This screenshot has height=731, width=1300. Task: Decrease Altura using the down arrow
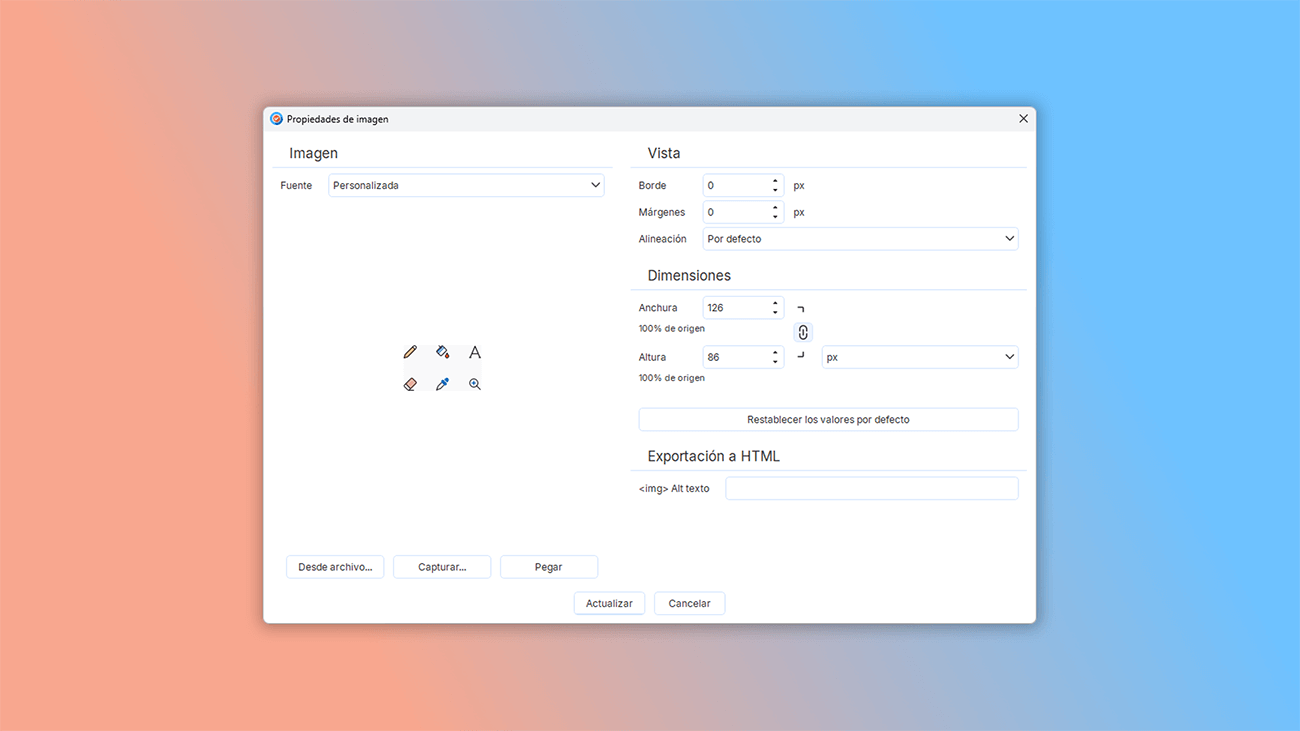pos(775,362)
